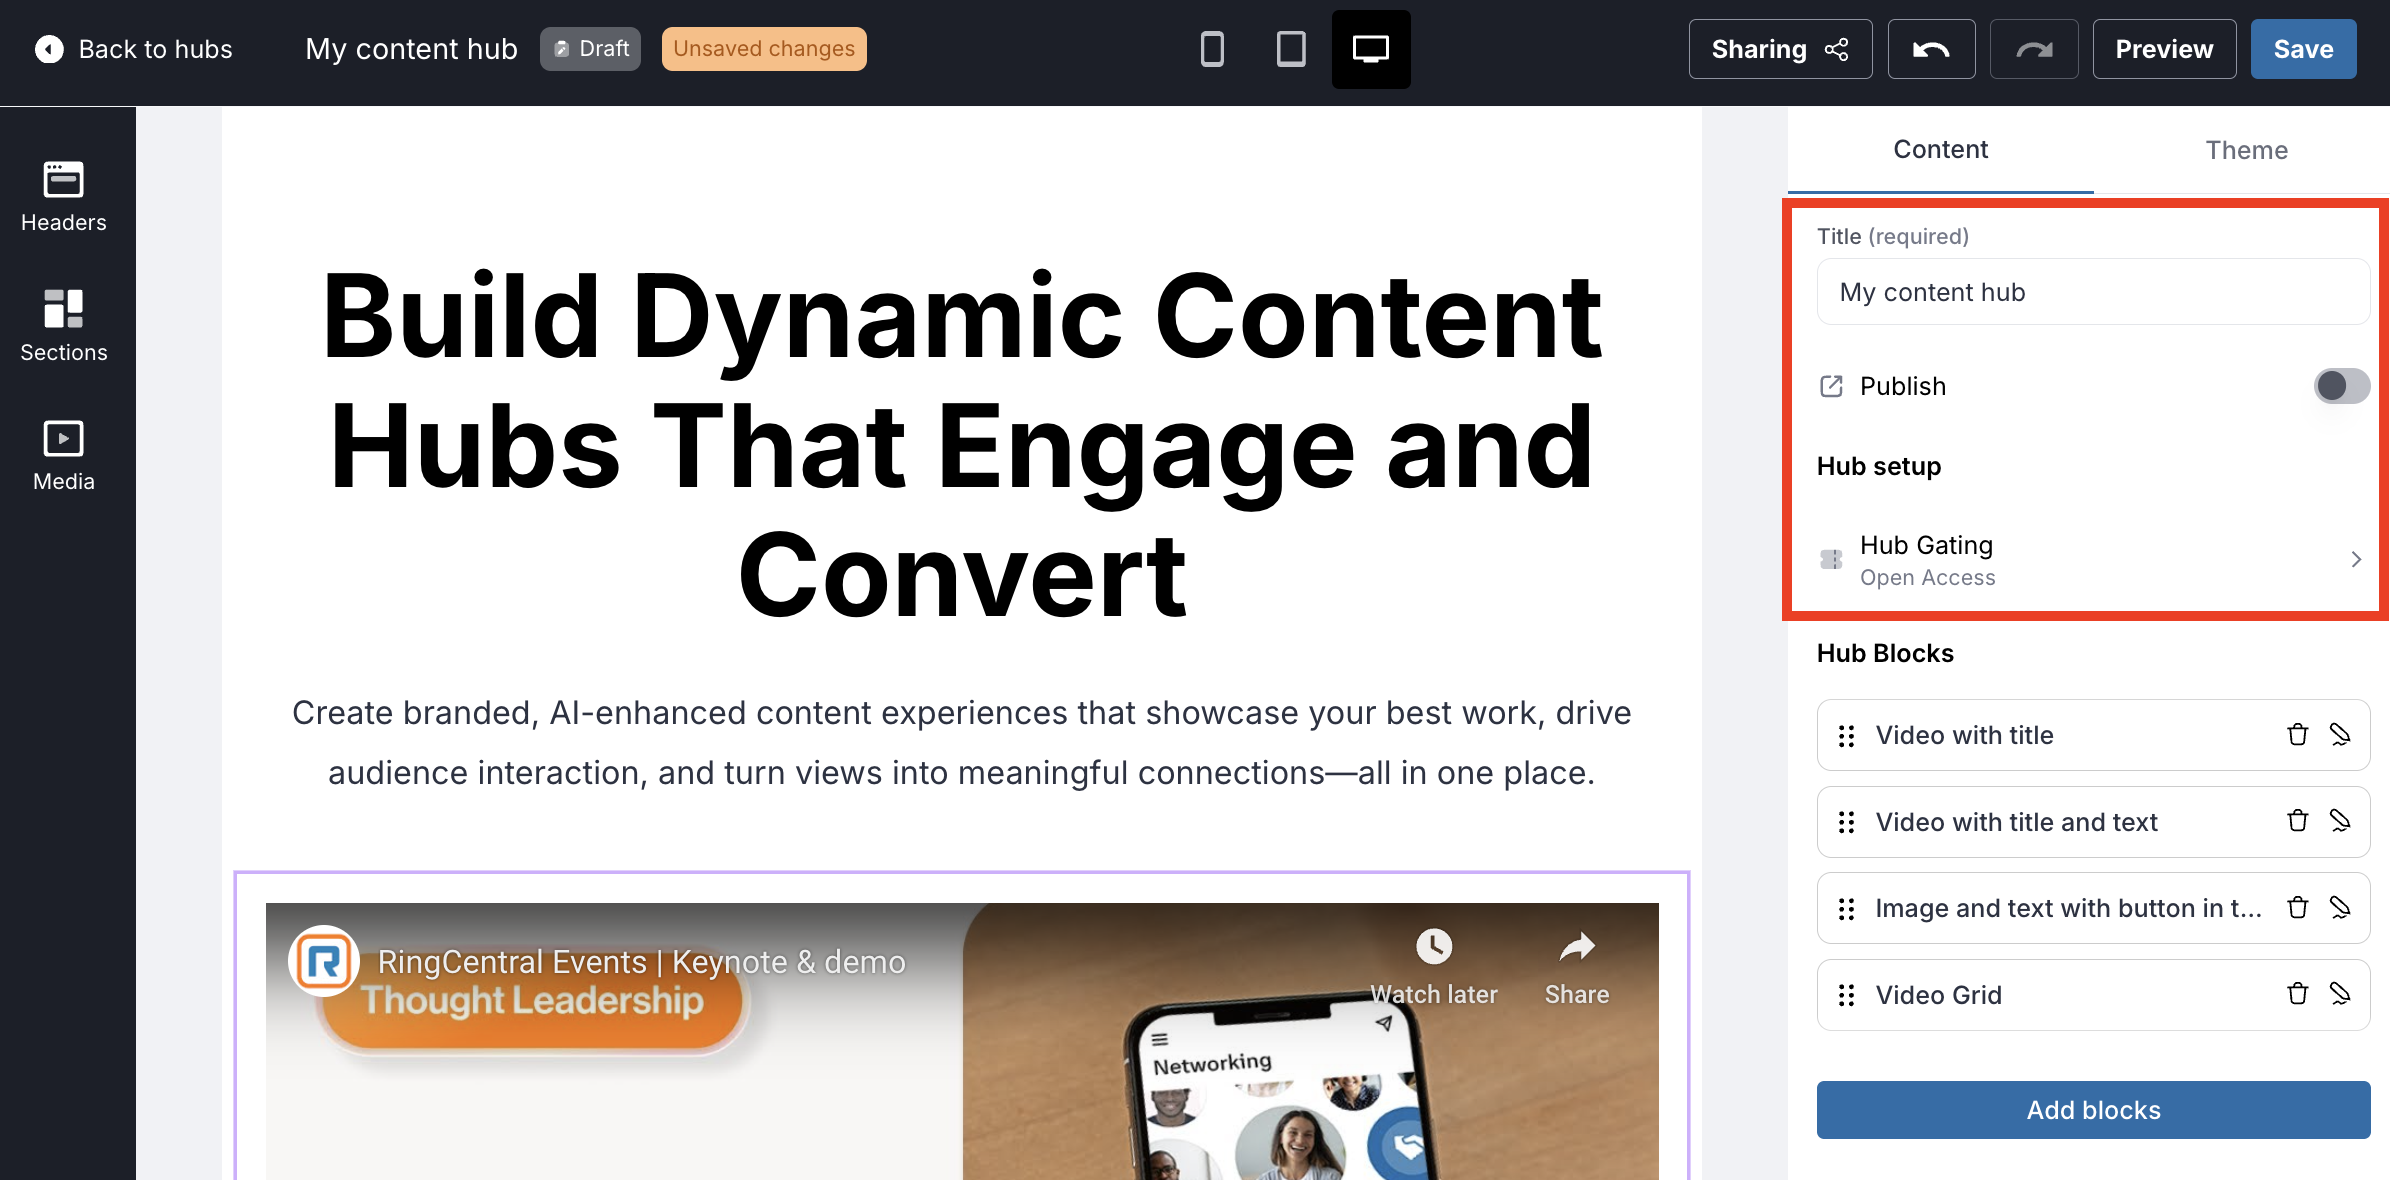Expand Hub Gating settings chevron
2390x1180 pixels.
point(2356,559)
